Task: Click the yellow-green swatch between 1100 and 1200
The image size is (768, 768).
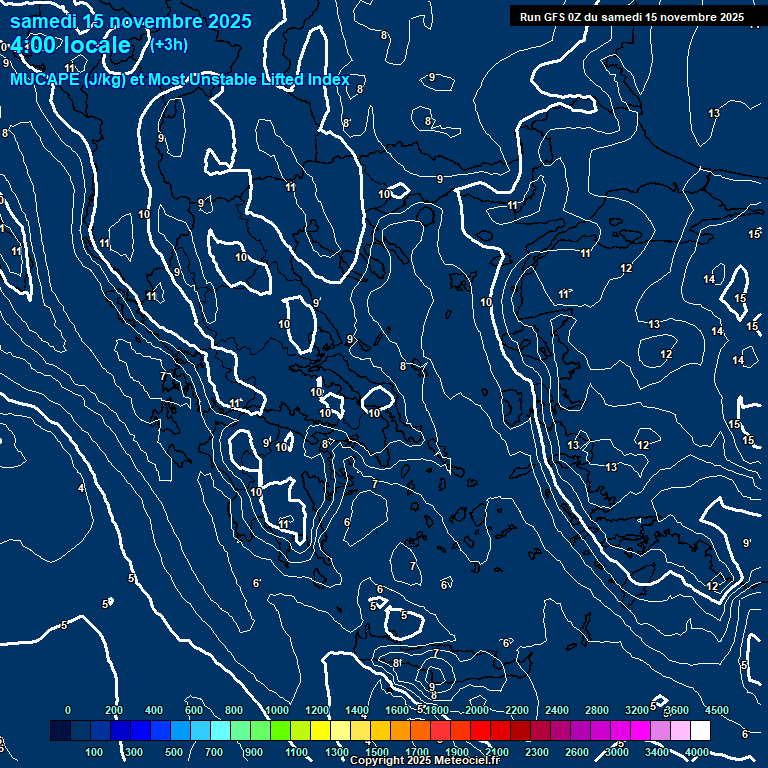Action: [300, 730]
